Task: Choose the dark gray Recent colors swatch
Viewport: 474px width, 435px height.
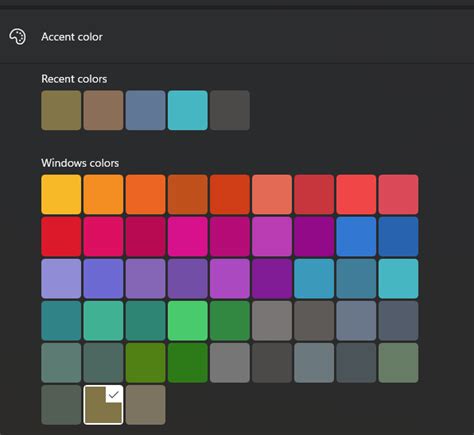Action: (x=230, y=110)
